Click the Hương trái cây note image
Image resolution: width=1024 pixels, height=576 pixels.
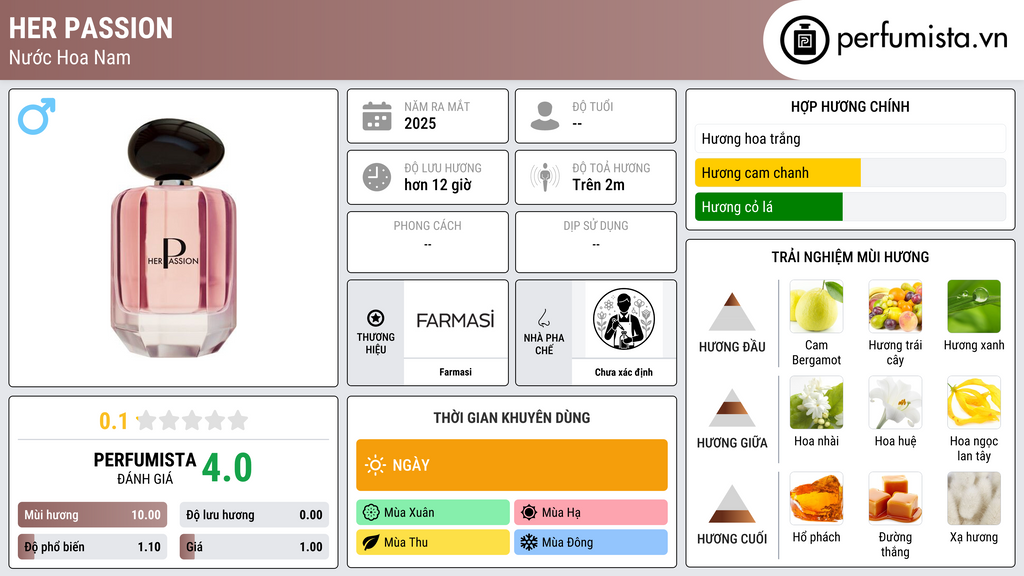pyautogui.click(x=895, y=306)
